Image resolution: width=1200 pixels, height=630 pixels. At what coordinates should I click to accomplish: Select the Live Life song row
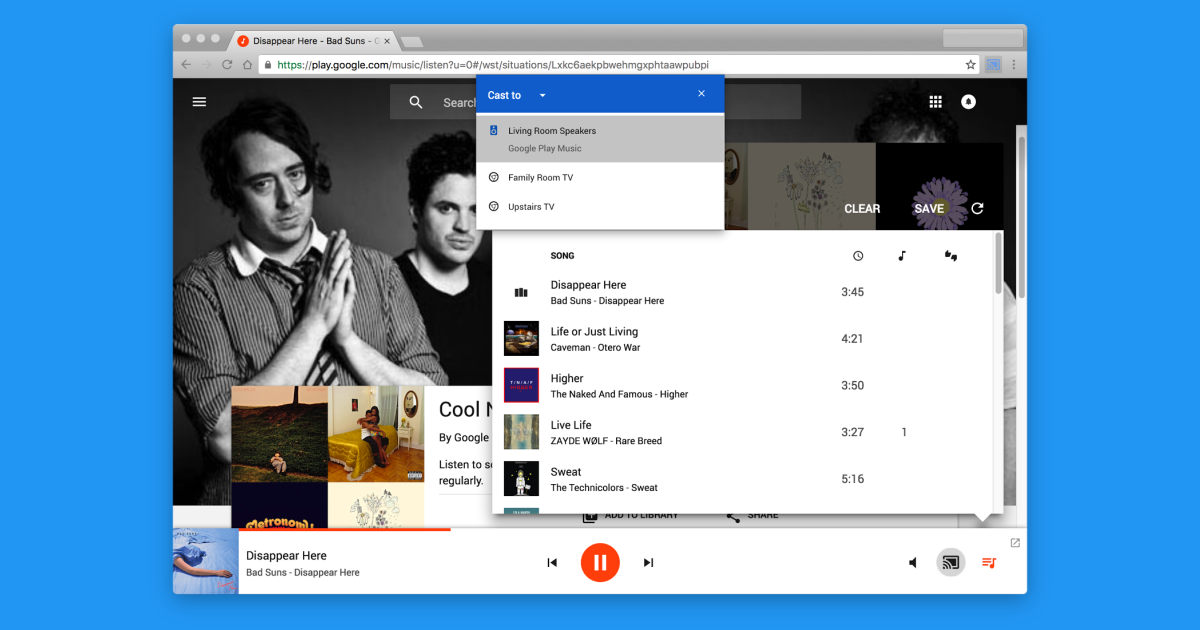click(742, 432)
